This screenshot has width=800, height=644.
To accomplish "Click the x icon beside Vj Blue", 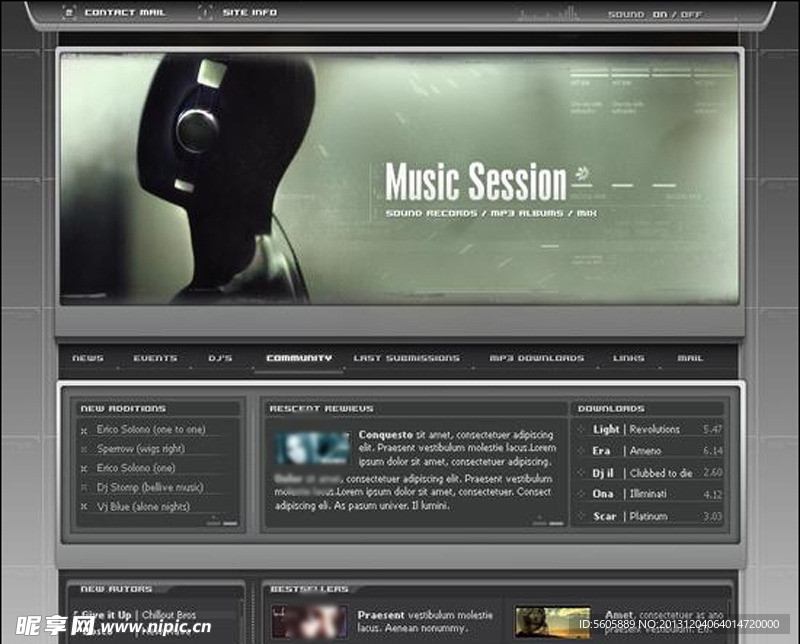I will (84, 507).
